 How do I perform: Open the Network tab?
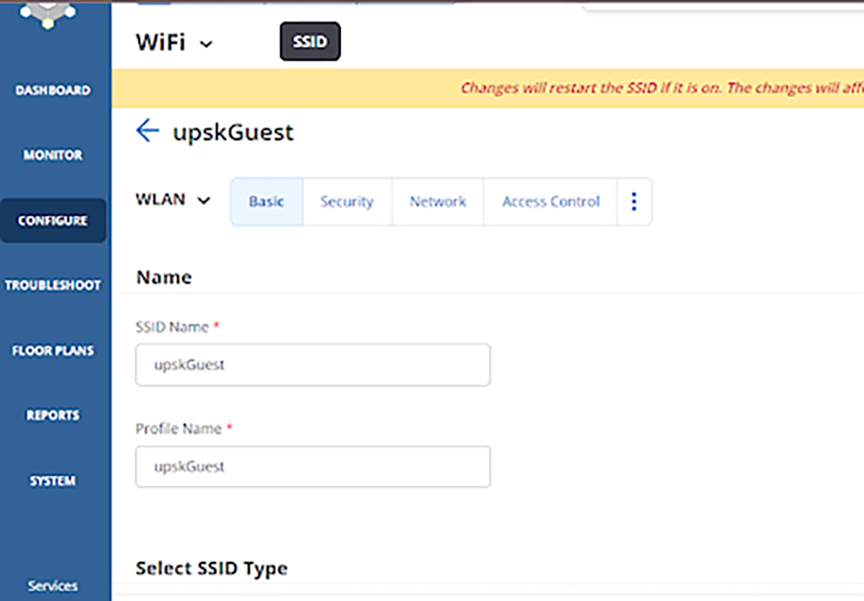438,200
